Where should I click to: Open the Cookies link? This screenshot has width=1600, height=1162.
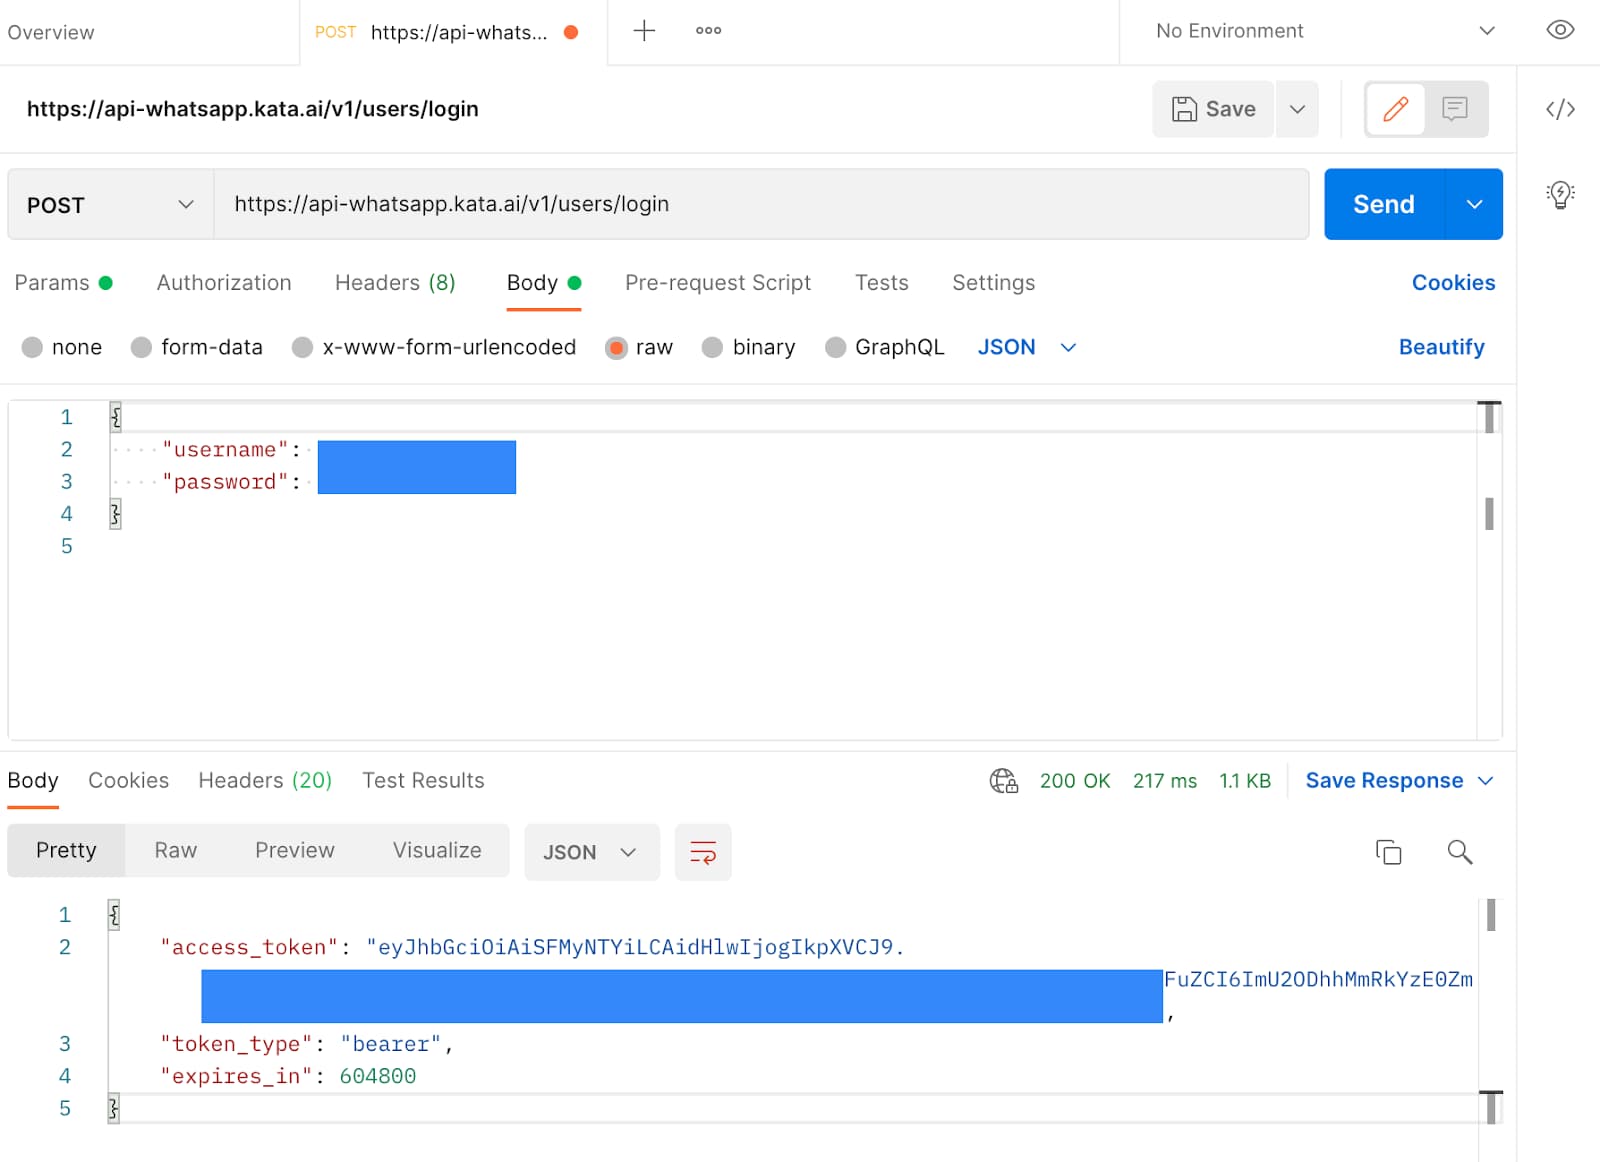1453,283
